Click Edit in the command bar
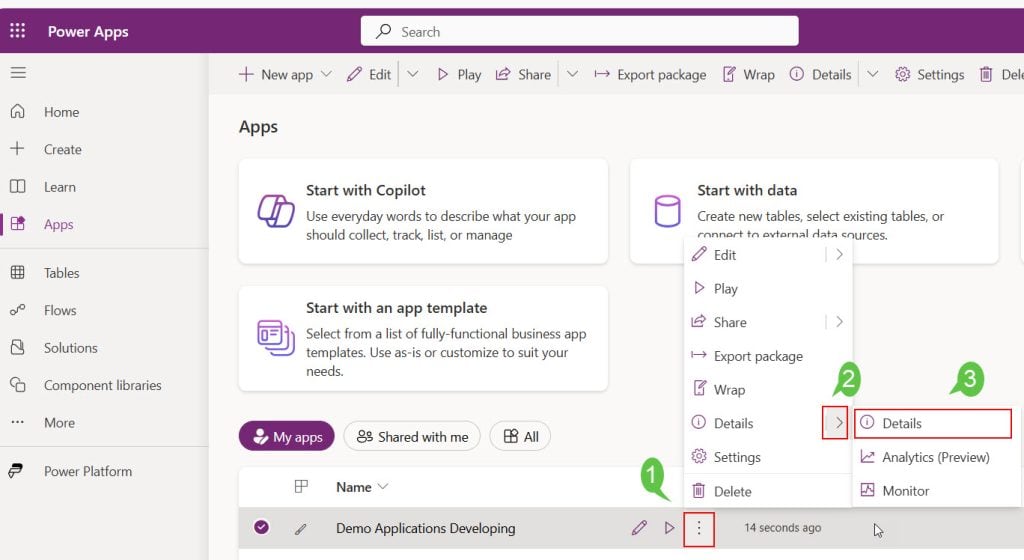The image size is (1024, 560). click(369, 74)
